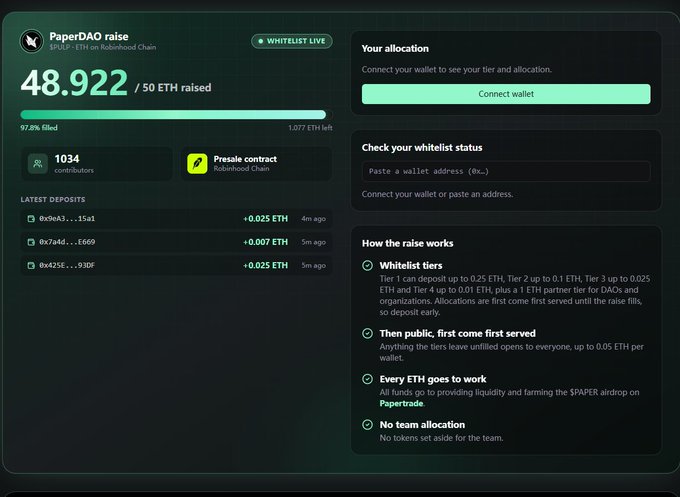Click the Whitelist tiers heading
Image resolution: width=680 pixels, height=497 pixels.
pyautogui.click(x=411, y=265)
